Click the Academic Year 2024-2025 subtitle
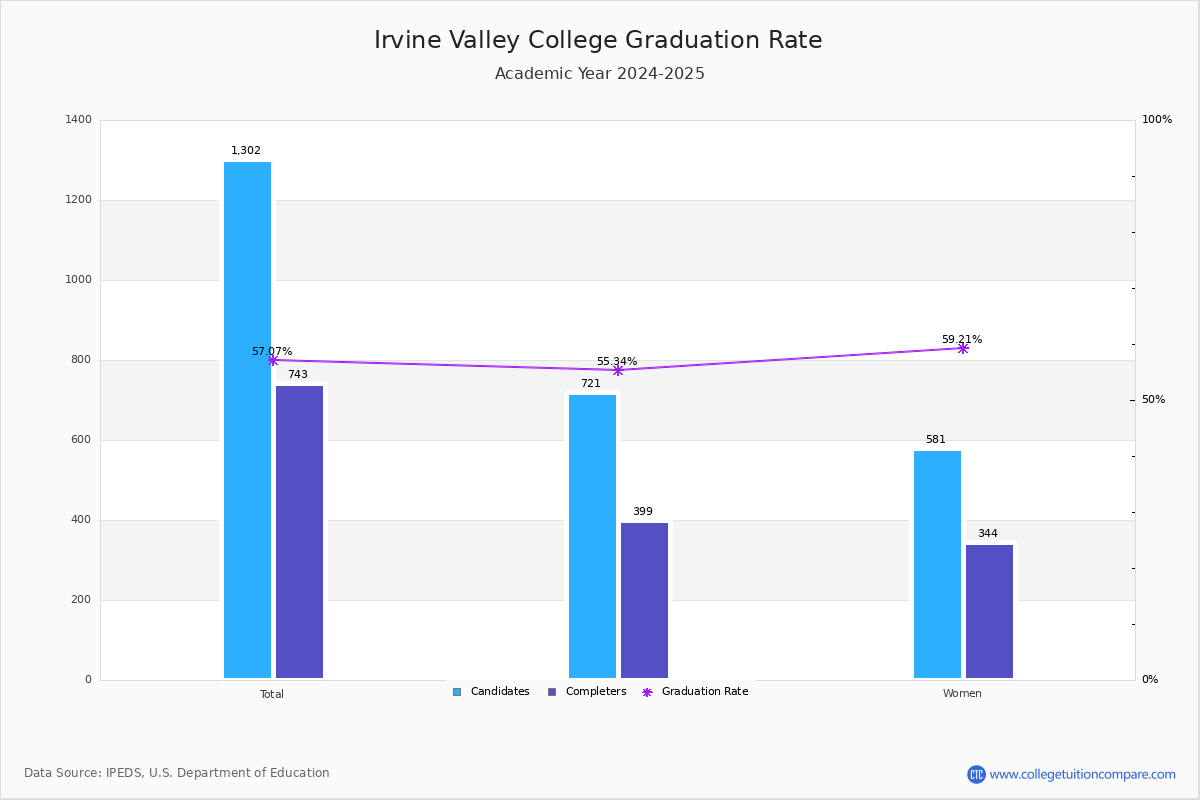1200x800 pixels. [599, 74]
